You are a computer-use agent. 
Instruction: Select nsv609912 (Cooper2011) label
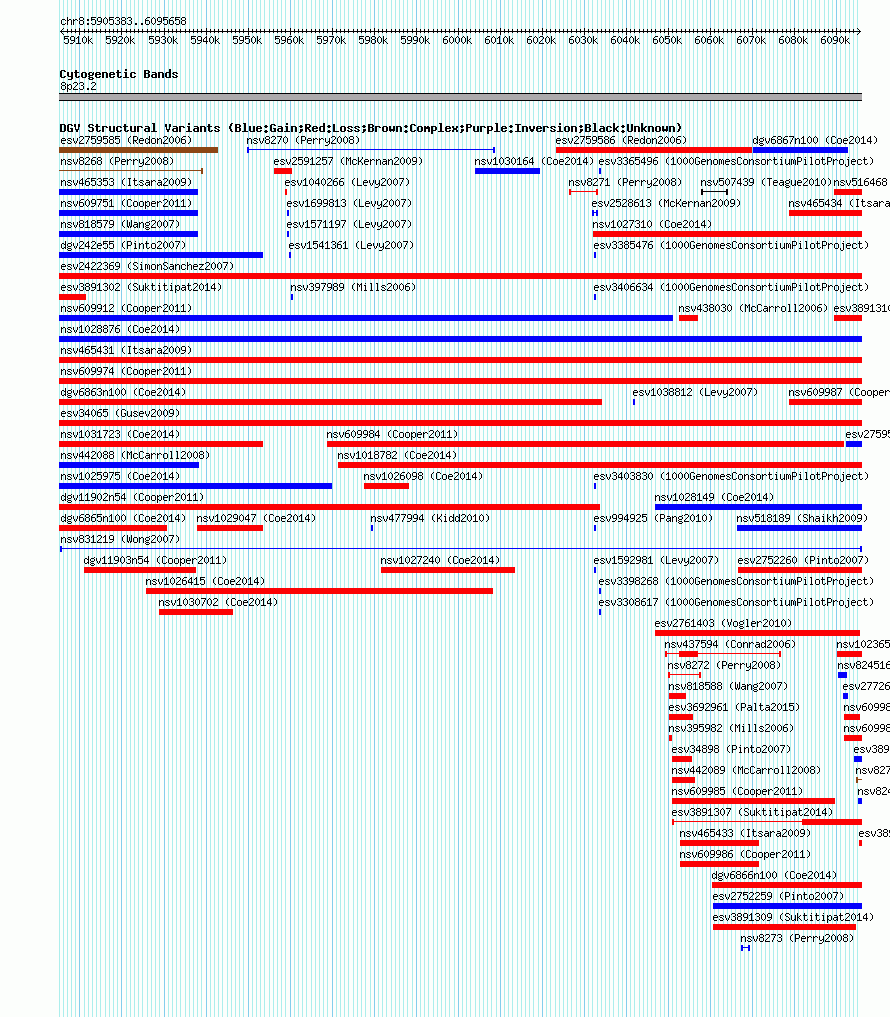click(126, 308)
